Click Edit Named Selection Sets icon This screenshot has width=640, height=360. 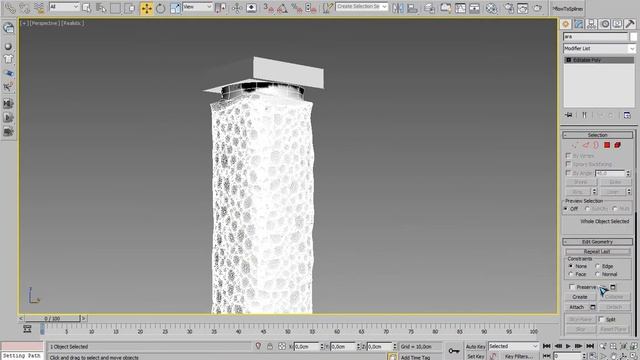point(327,8)
